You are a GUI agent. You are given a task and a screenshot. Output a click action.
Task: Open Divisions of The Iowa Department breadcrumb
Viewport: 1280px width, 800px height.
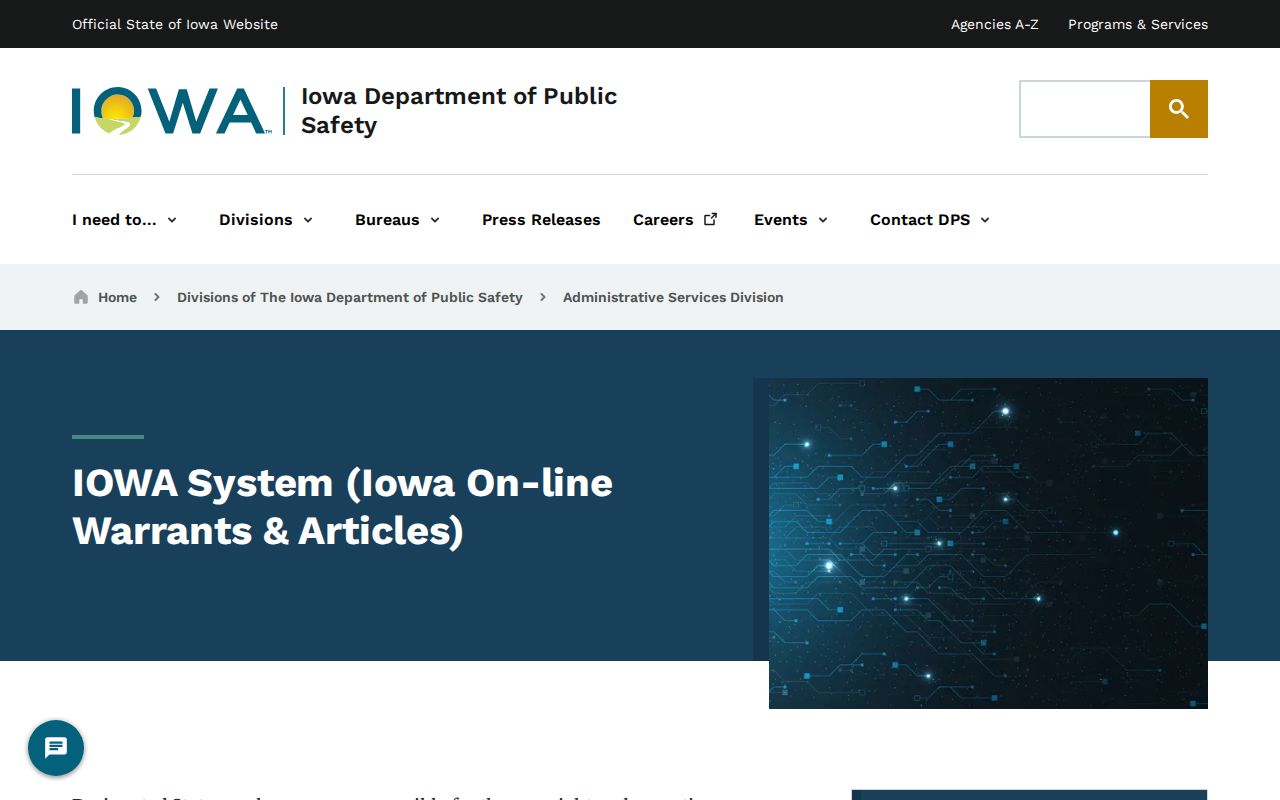(350, 297)
